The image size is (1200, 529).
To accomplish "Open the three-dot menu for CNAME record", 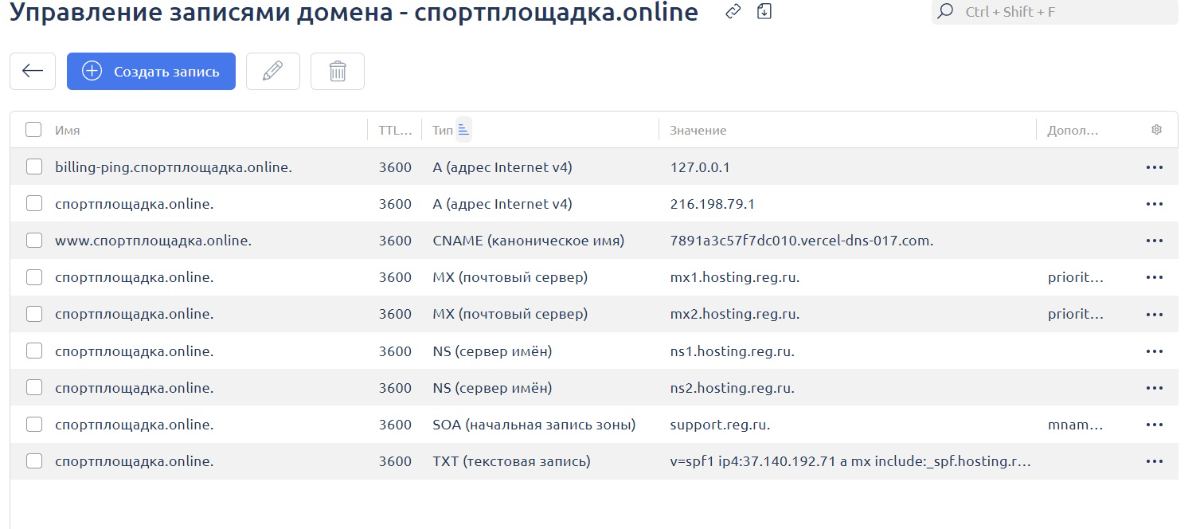I will pos(1156,240).
